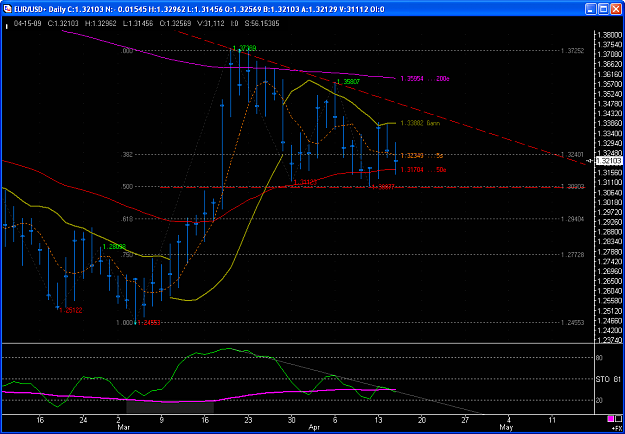Click the +FX label in the bottom corner
Screen dimensions: 625x434
point(618,426)
